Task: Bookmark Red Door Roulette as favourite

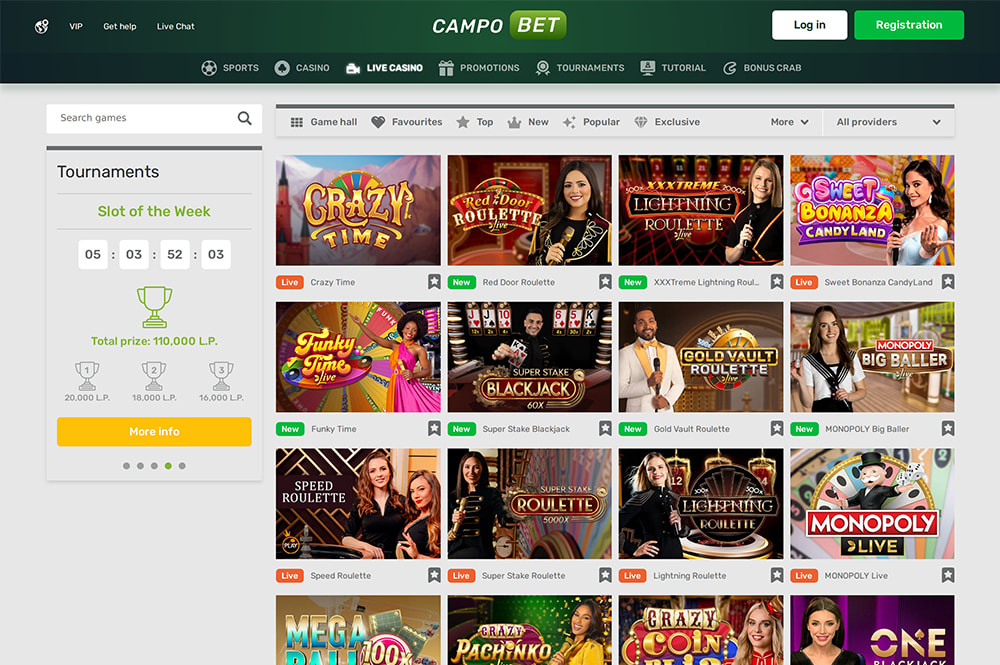Action: 605,282
